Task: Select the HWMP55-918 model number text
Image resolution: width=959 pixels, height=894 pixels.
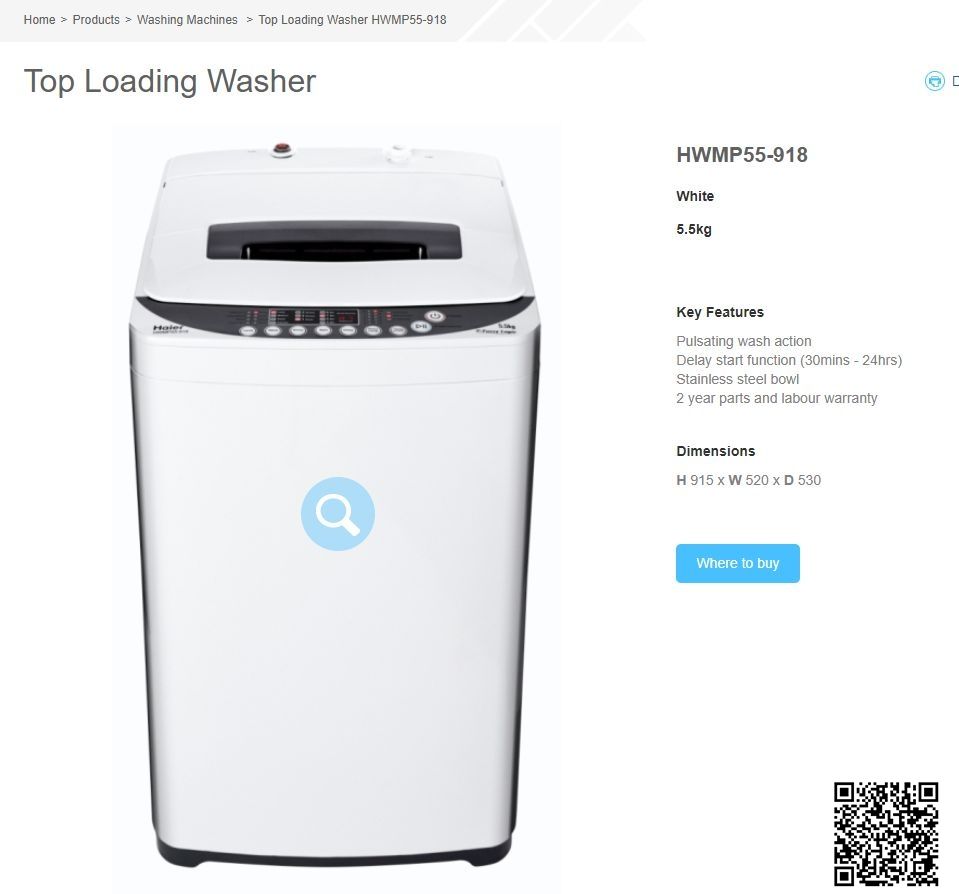Action: [x=742, y=155]
